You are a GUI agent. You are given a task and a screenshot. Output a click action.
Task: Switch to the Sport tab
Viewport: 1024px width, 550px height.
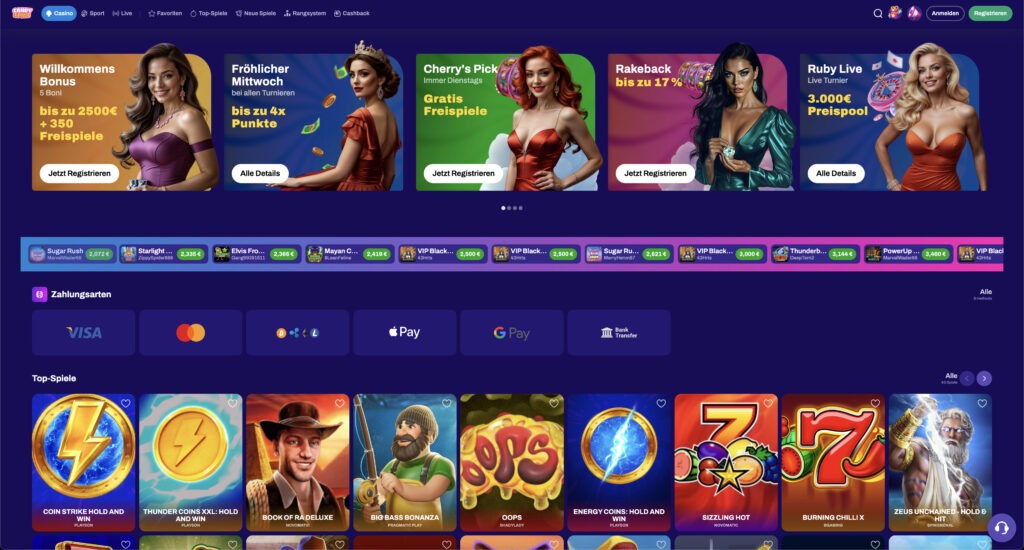tap(93, 13)
